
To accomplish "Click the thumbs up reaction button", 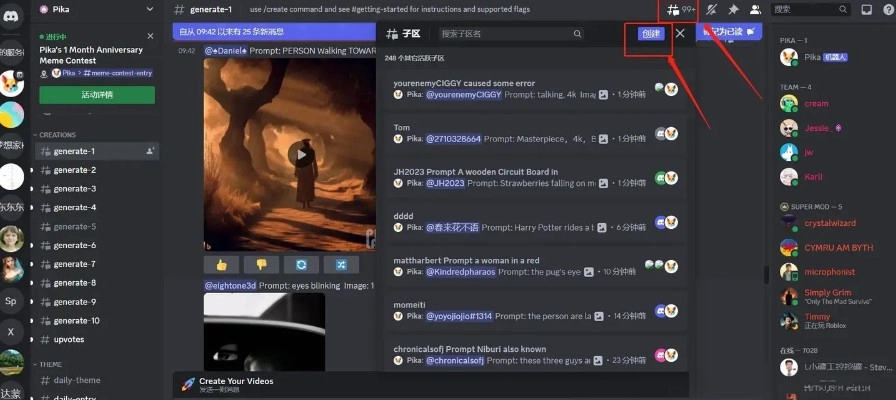I will coord(220,264).
